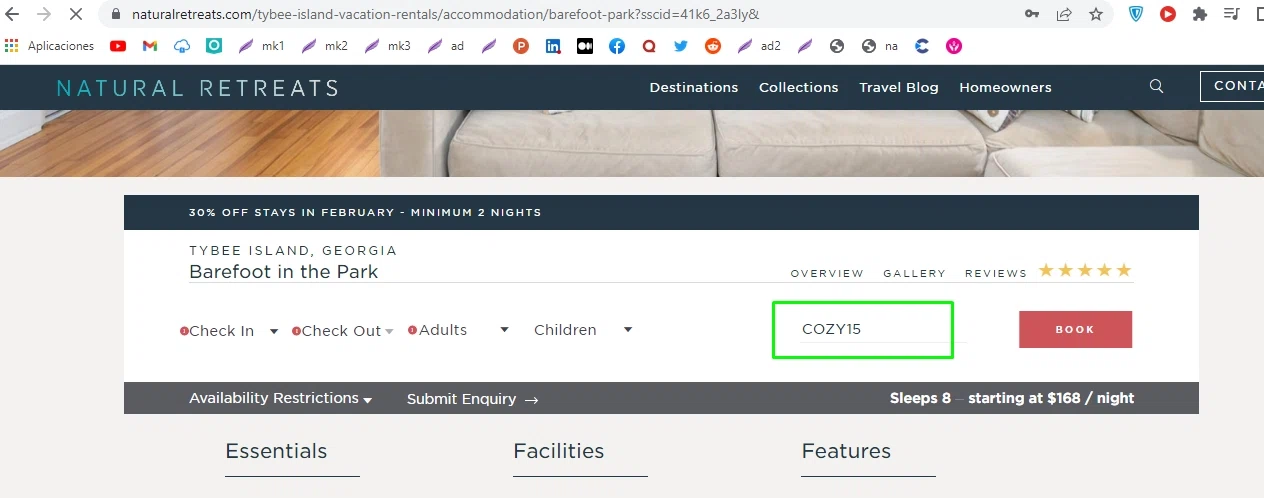Go to the Natural Retreats home logo

[x=197, y=88]
